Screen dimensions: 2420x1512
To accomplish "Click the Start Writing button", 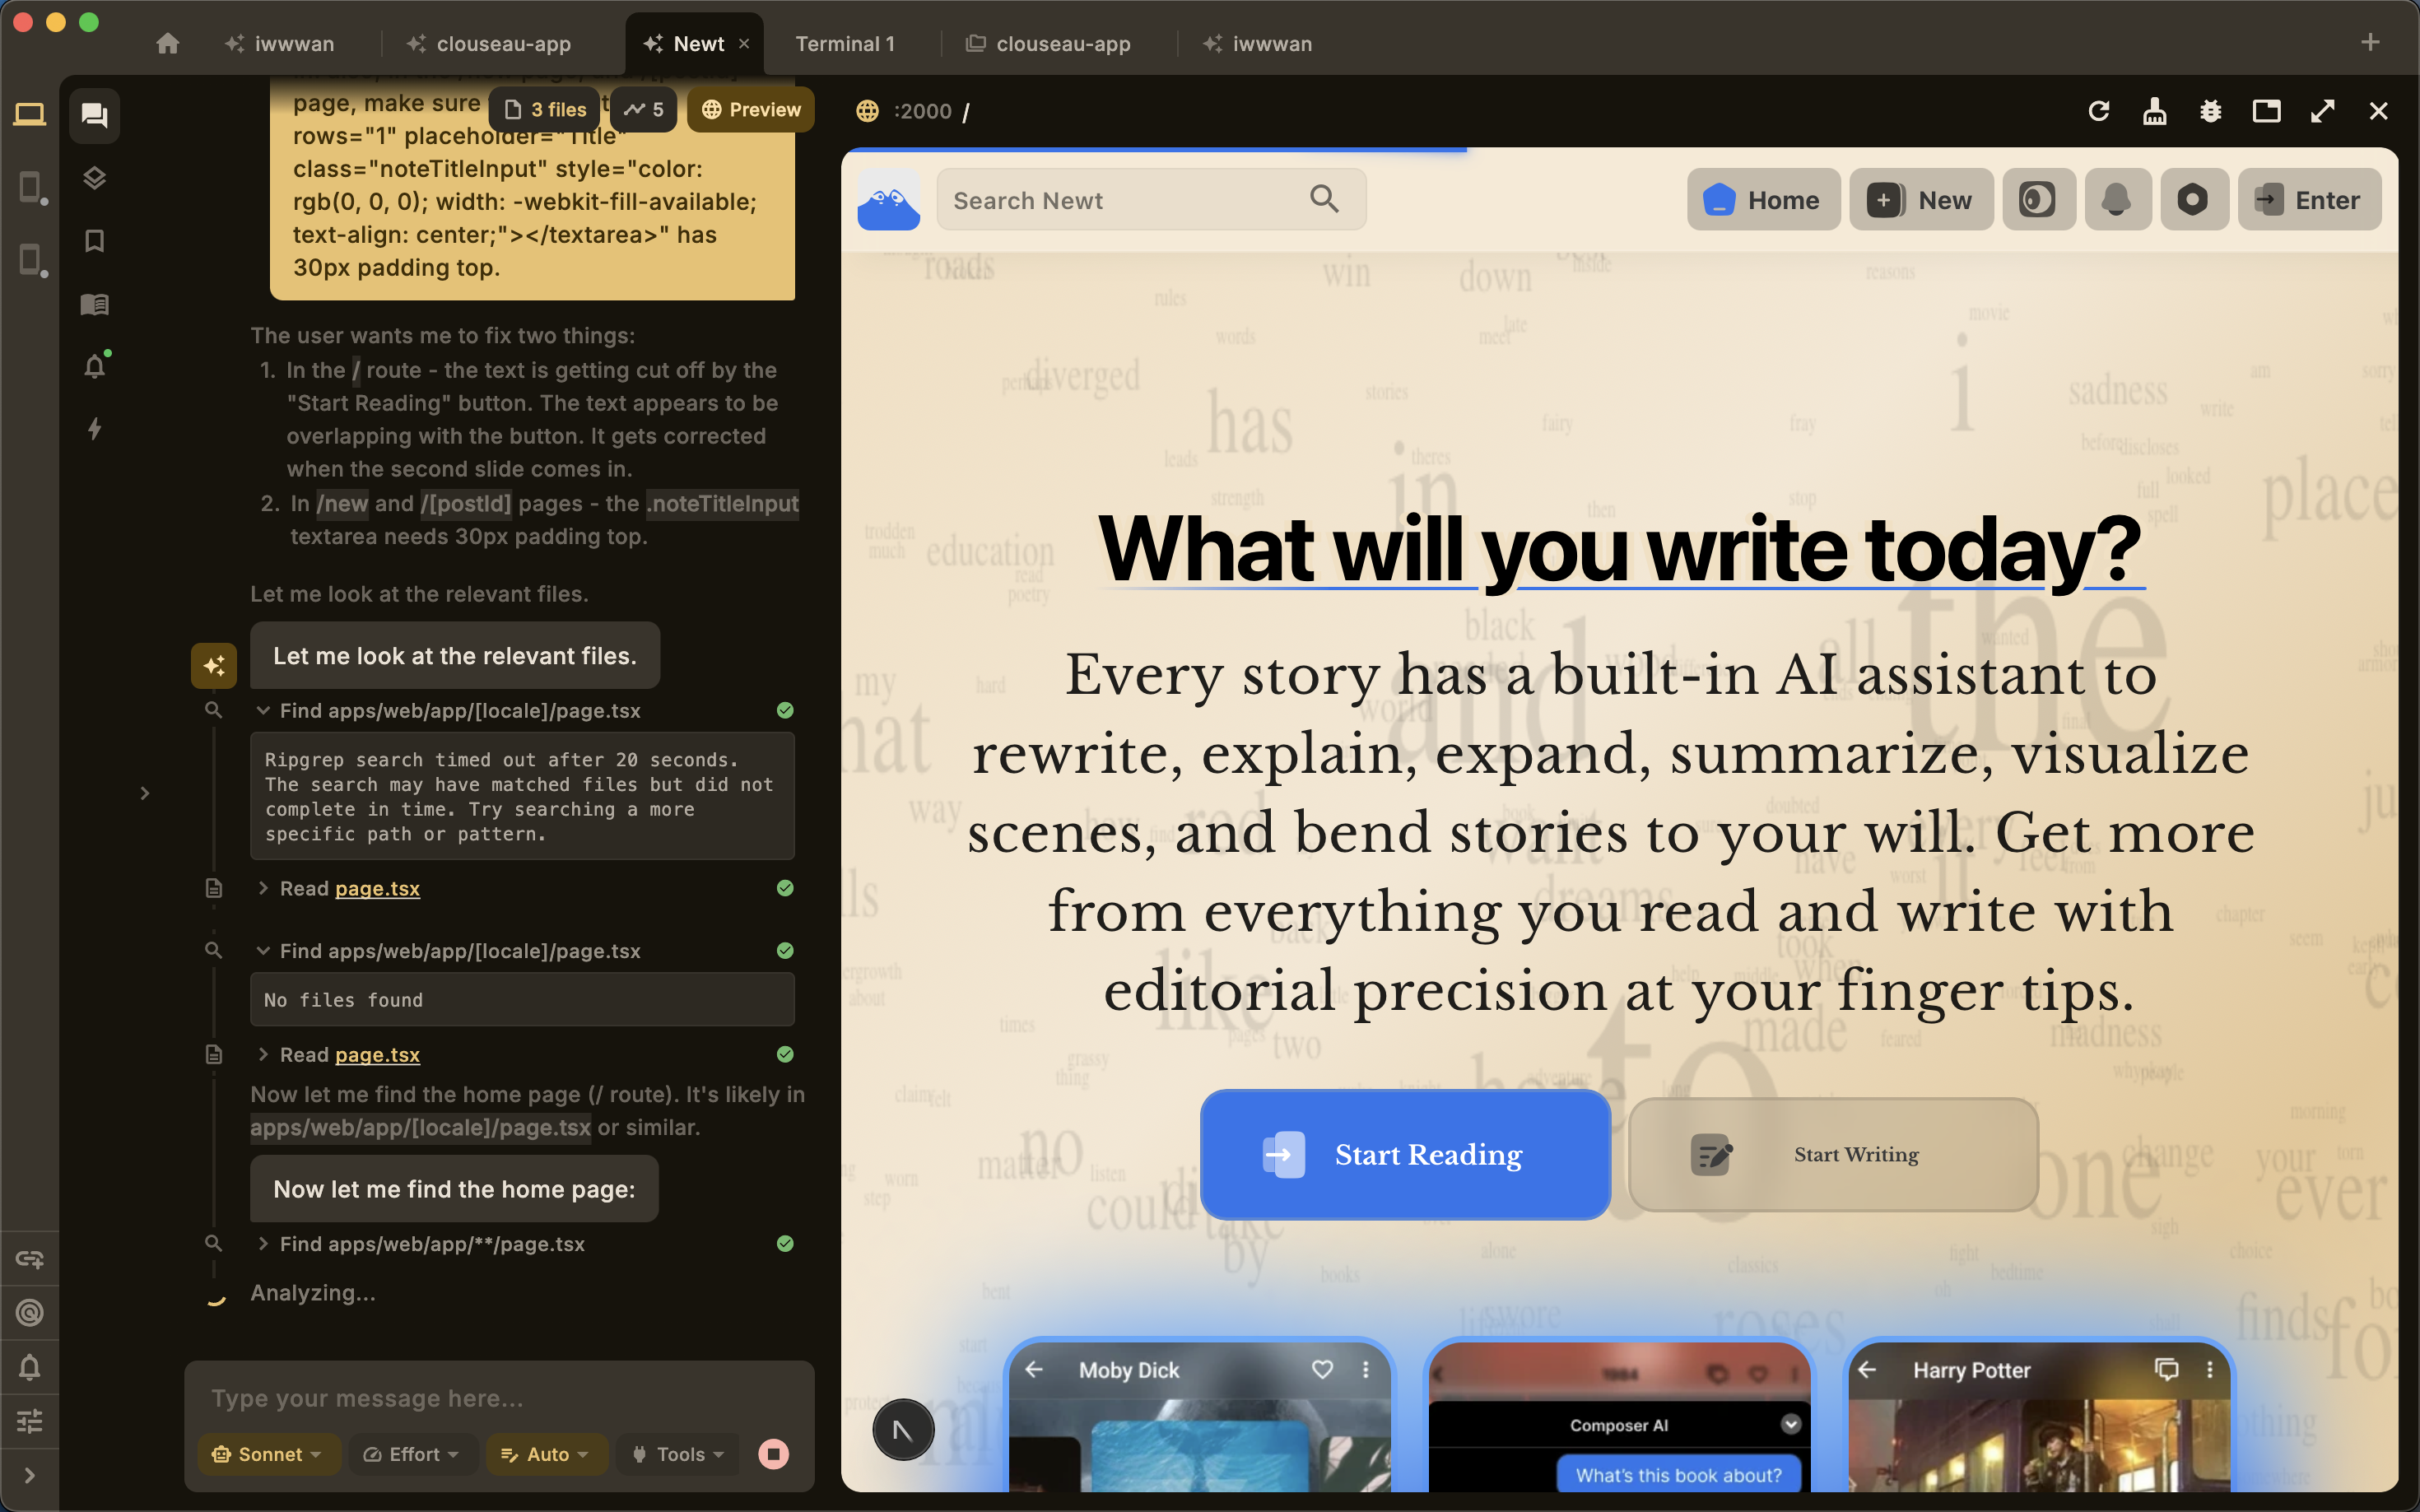I will tap(1833, 1155).
